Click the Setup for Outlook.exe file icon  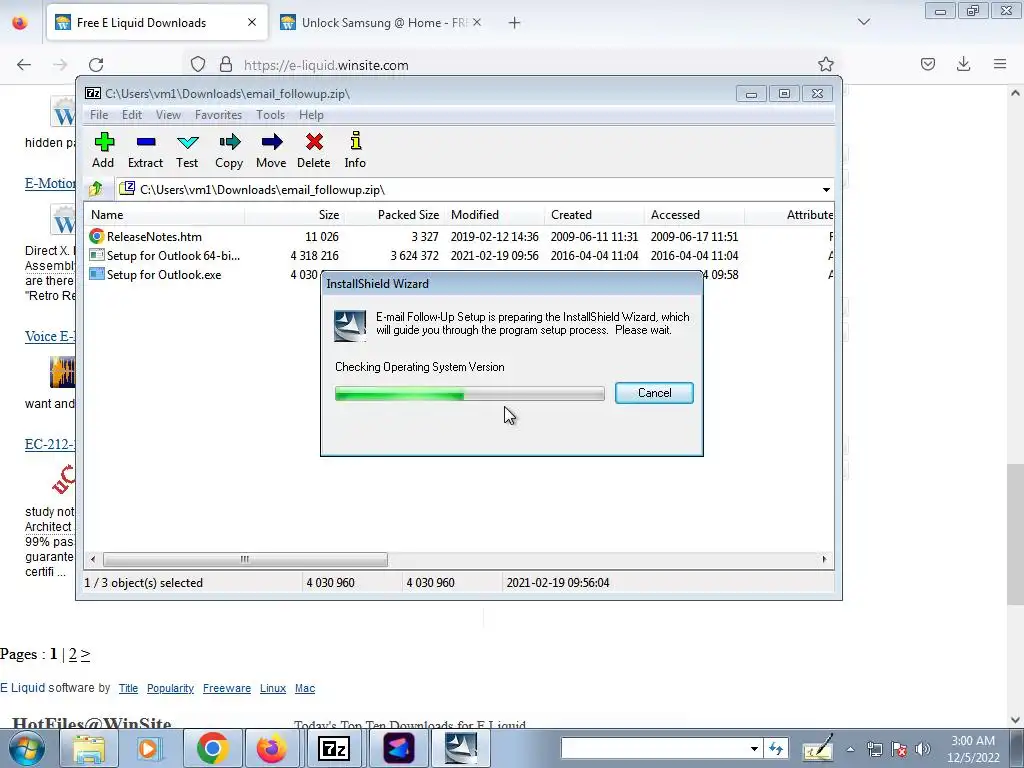[x=97, y=274]
